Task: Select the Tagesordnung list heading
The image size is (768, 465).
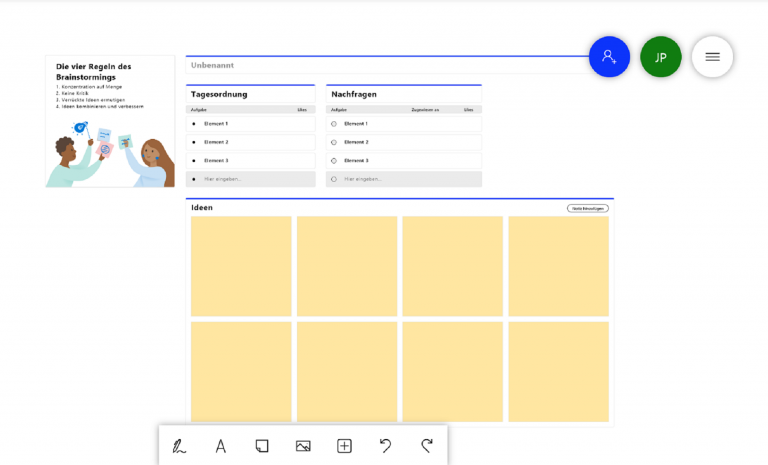Action: point(219,94)
